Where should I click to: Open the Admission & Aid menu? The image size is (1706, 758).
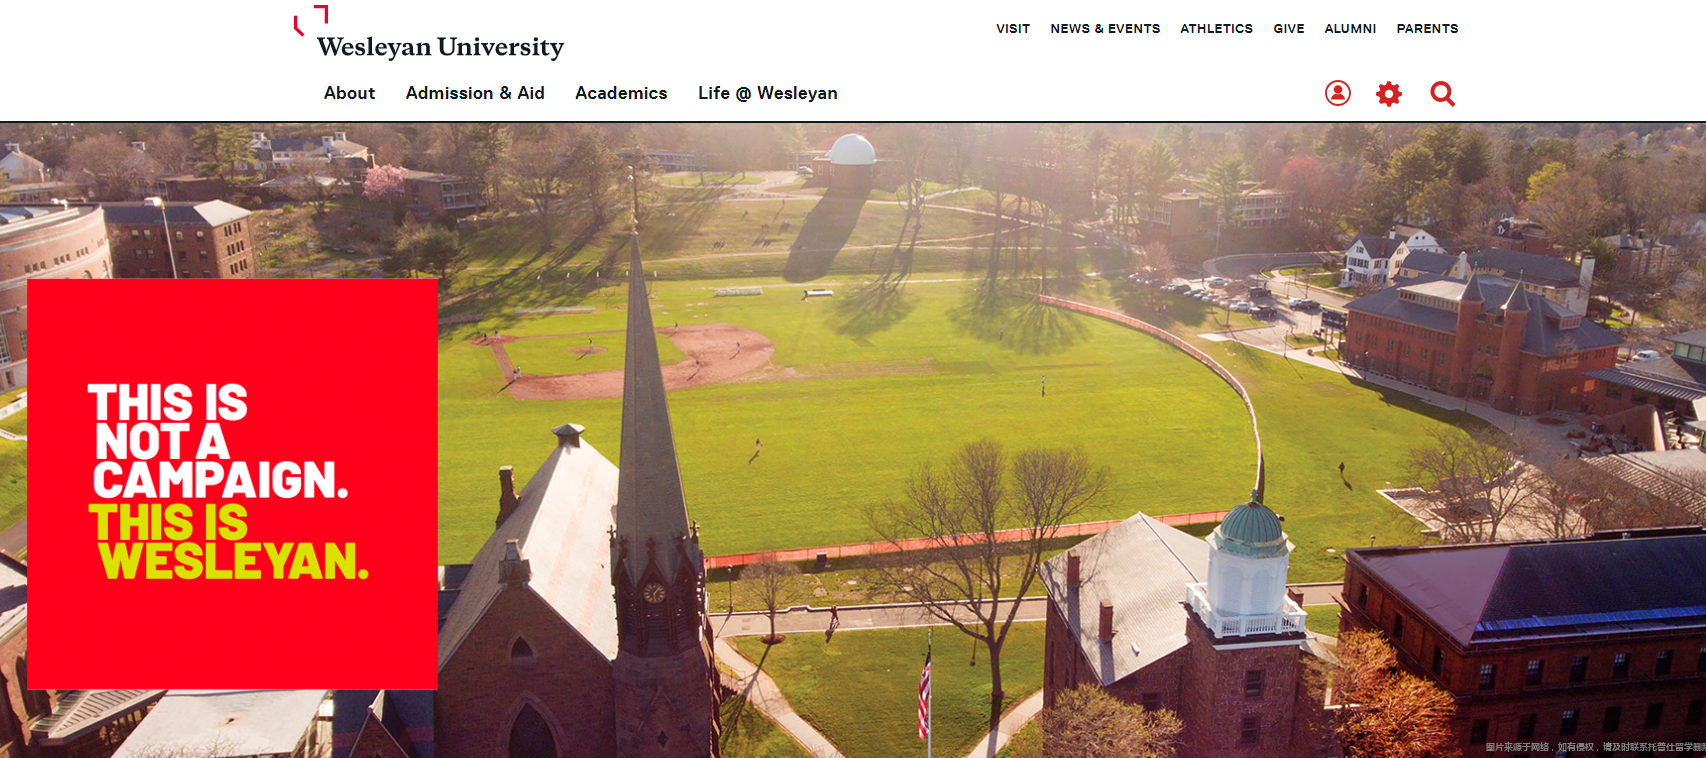click(x=475, y=93)
